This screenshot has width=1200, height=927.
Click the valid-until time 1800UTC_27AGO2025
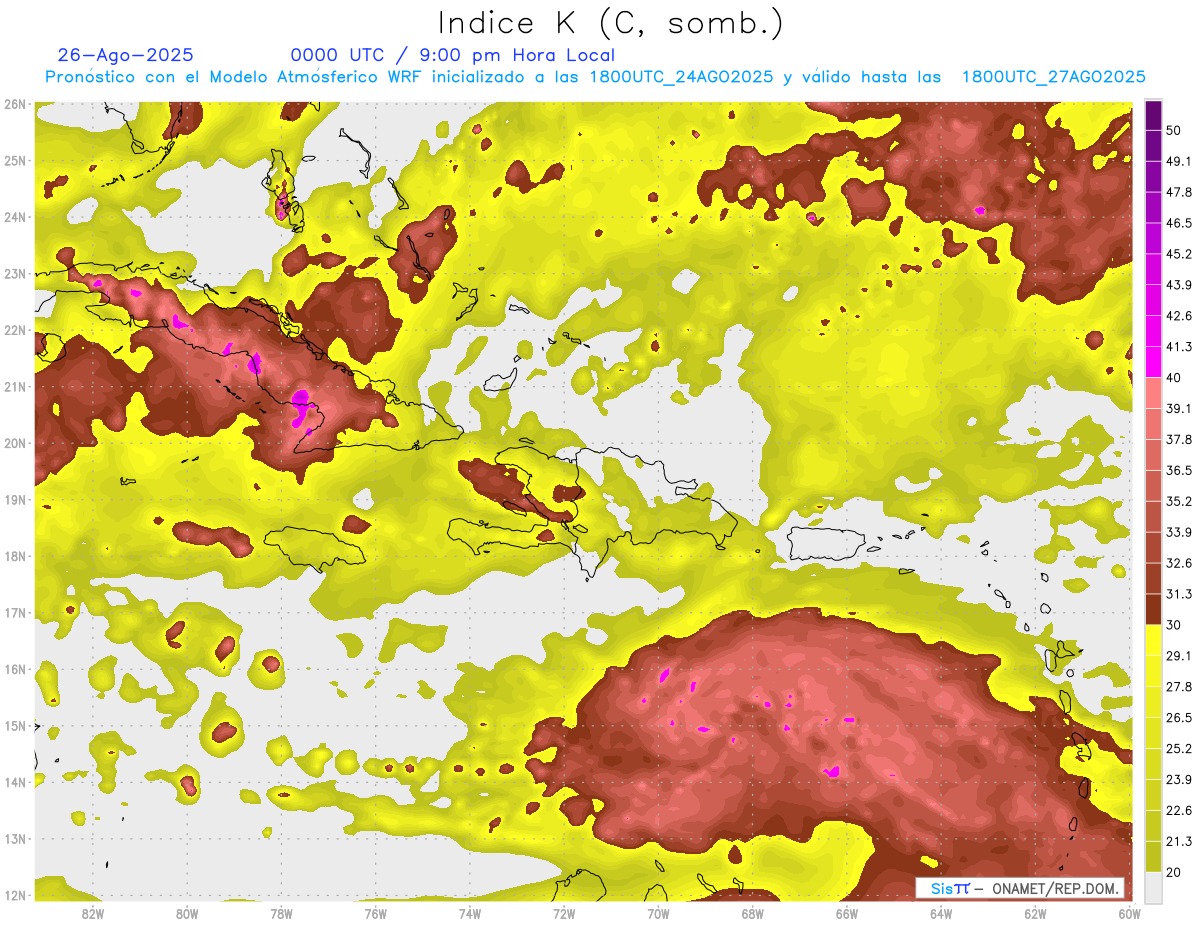tap(1053, 77)
